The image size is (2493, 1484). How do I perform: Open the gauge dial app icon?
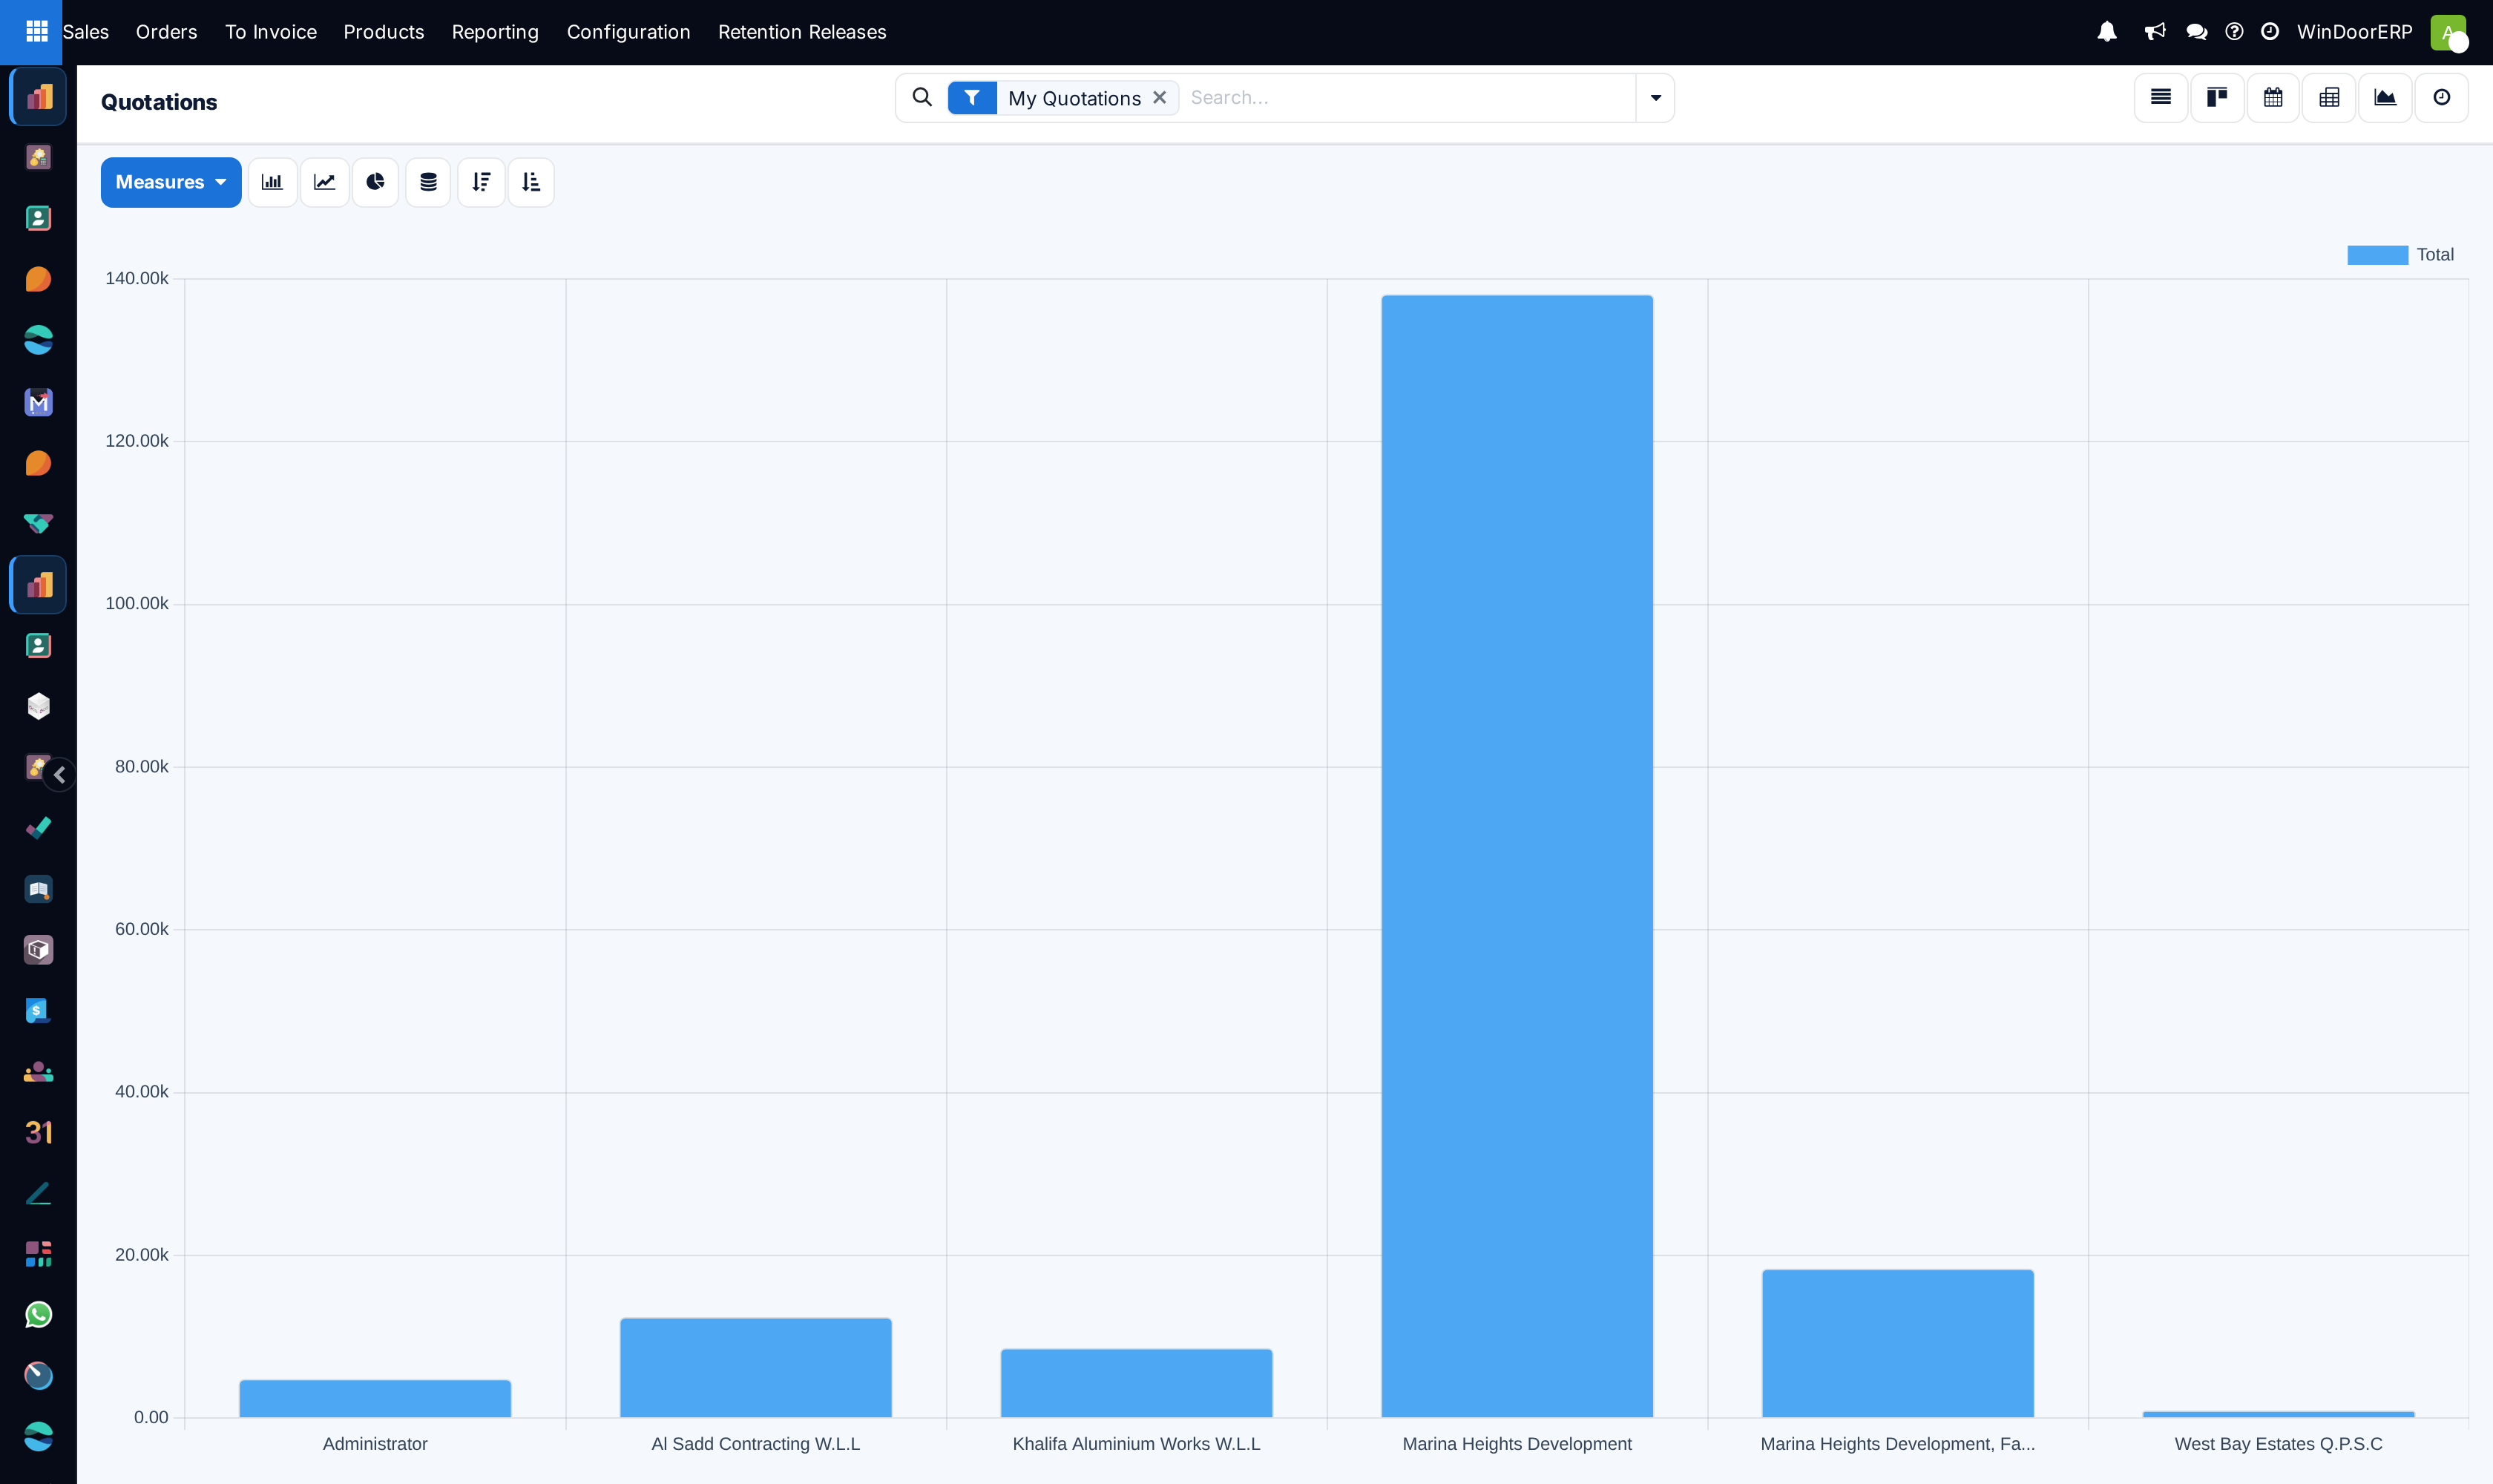click(x=38, y=1376)
